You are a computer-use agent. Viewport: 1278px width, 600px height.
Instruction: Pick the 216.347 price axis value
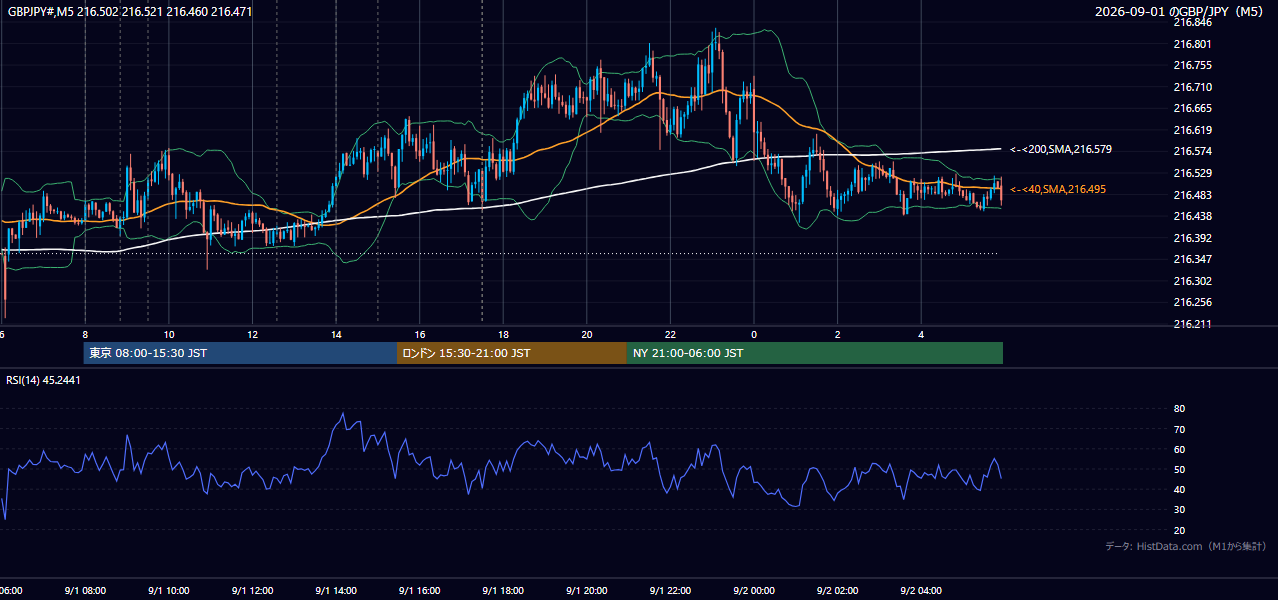[1192, 260]
